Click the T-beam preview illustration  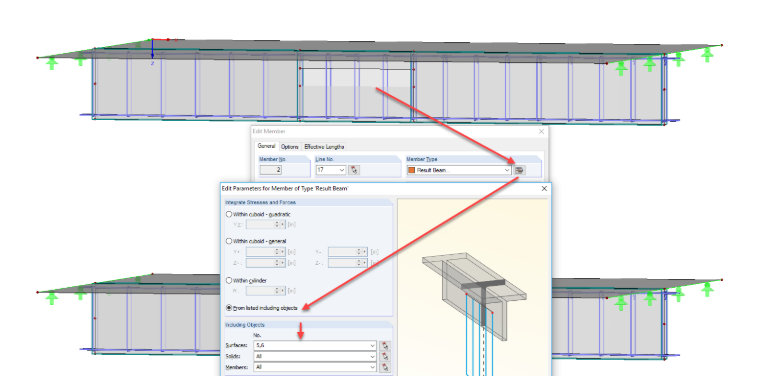point(474,296)
